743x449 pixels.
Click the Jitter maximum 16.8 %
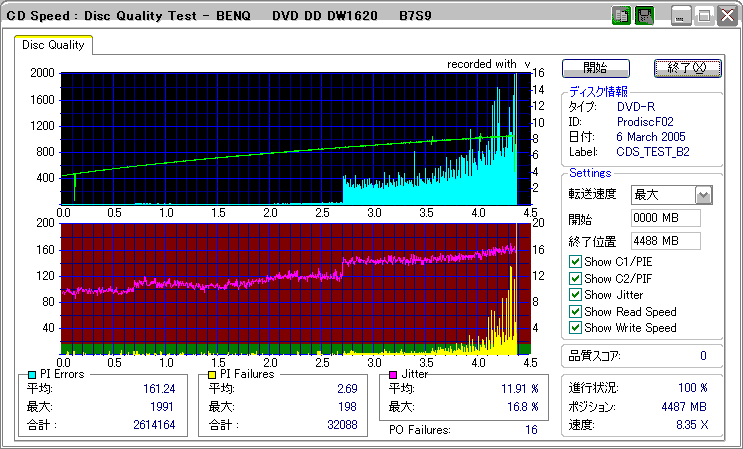[x=523, y=407]
